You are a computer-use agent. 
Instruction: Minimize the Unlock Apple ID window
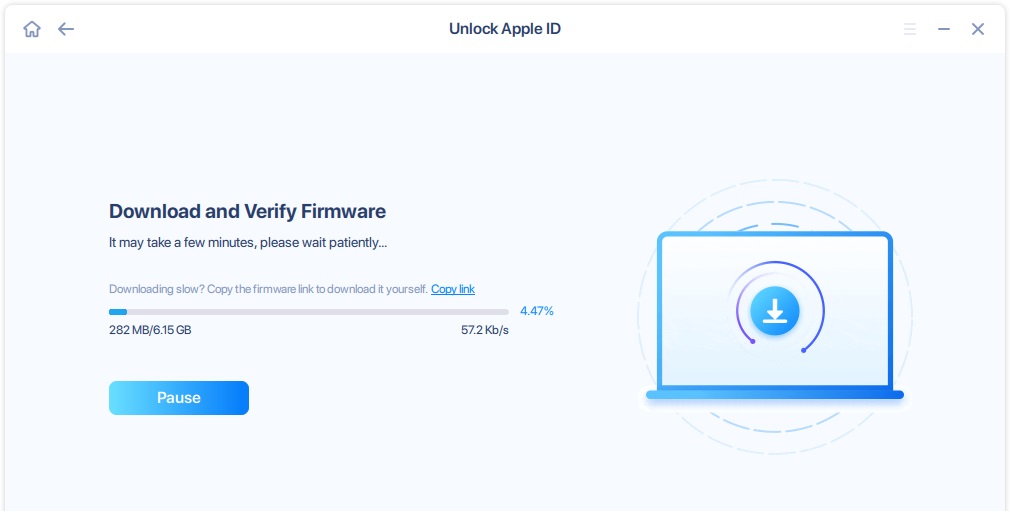click(944, 29)
